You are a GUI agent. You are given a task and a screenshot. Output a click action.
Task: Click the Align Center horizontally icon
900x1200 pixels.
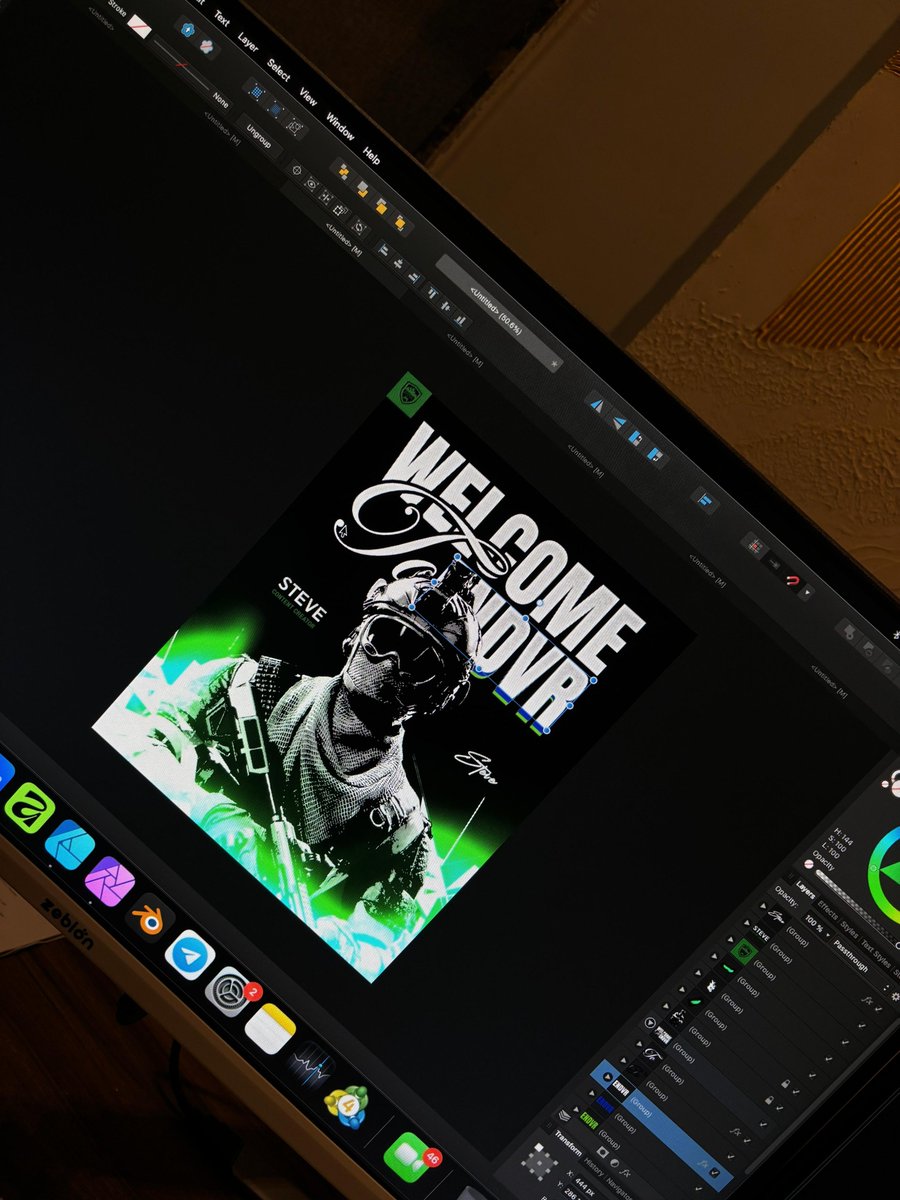[399, 263]
